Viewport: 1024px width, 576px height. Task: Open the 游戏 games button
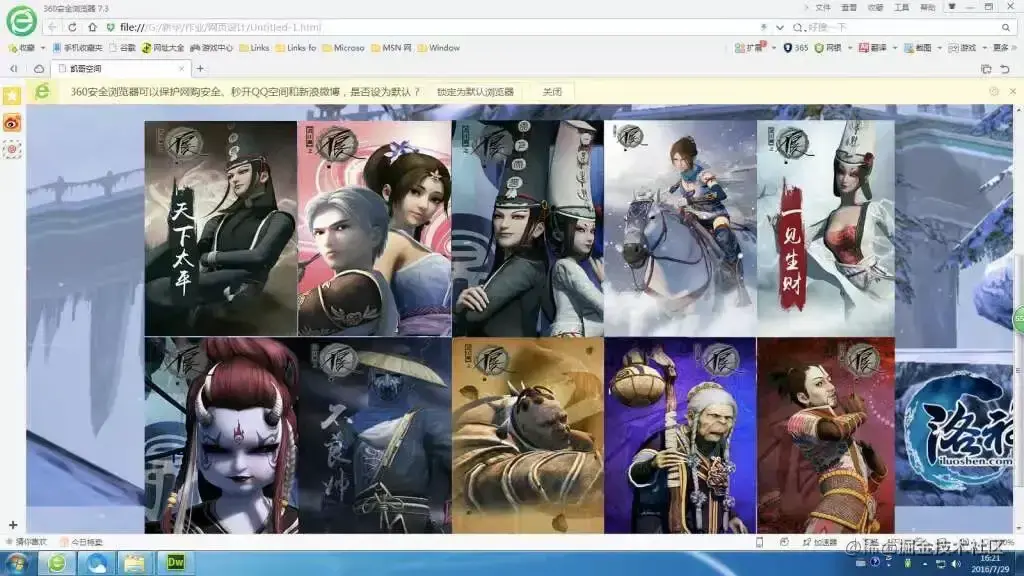pyautogui.click(x=962, y=48)
